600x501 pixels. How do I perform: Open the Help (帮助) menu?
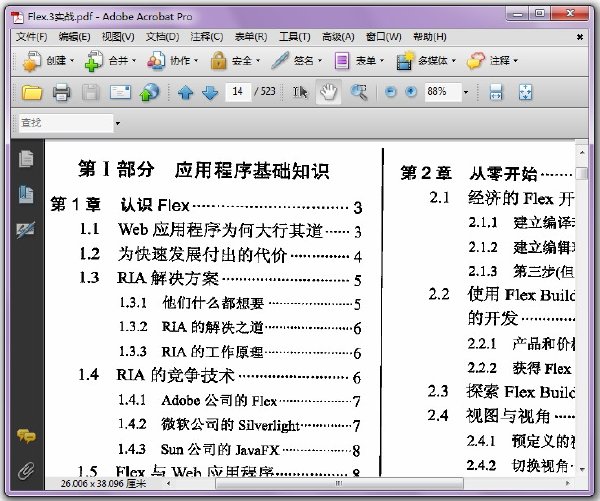[x=429, y=37]
